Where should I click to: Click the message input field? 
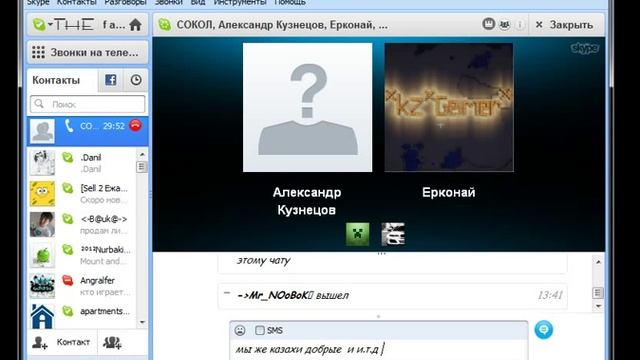coord(378,350)
